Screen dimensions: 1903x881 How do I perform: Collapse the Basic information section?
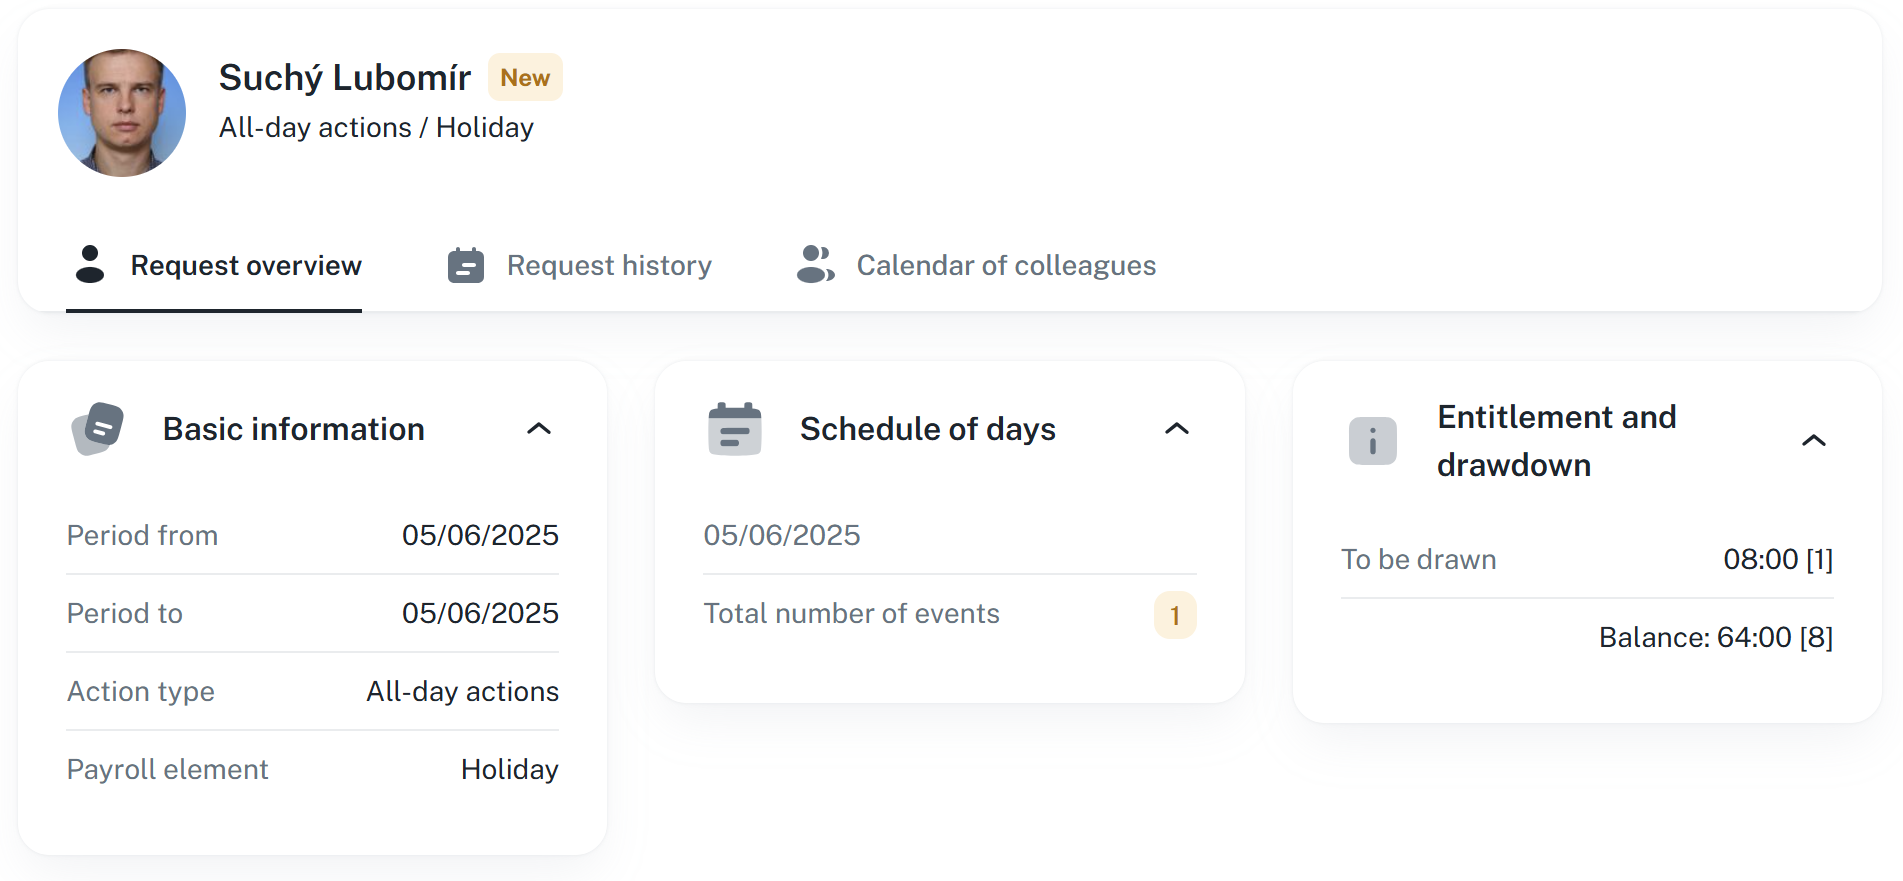pos(539,429)
